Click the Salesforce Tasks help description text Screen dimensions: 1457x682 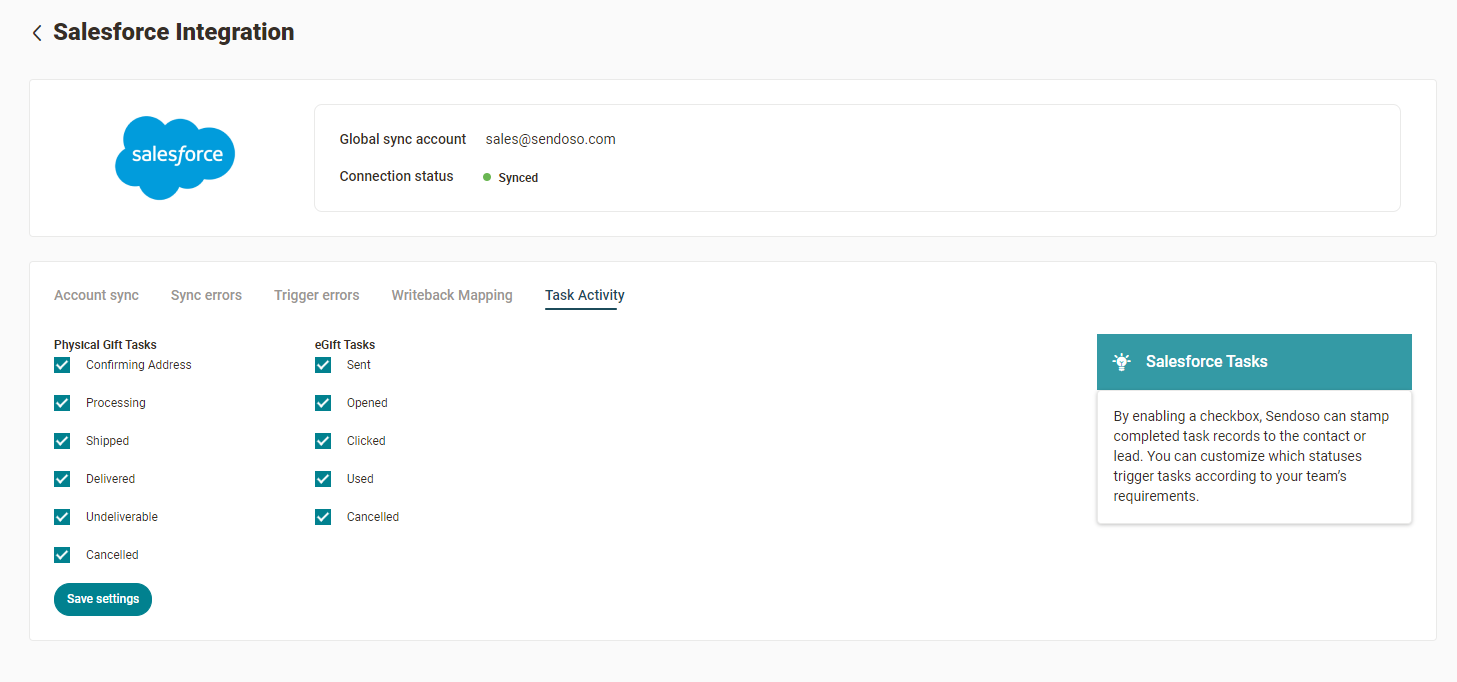[x=1252, y=456]
